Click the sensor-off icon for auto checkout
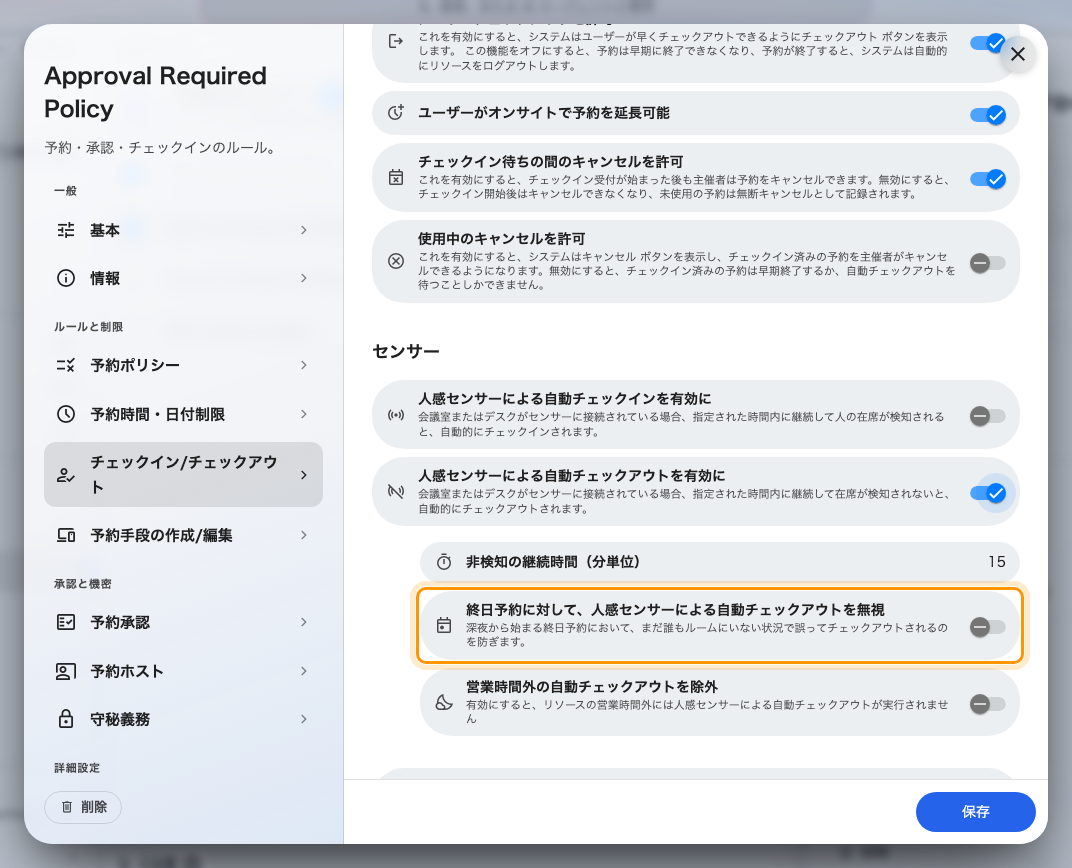Viewport: 1072px width, 868px height. [396, 491]
